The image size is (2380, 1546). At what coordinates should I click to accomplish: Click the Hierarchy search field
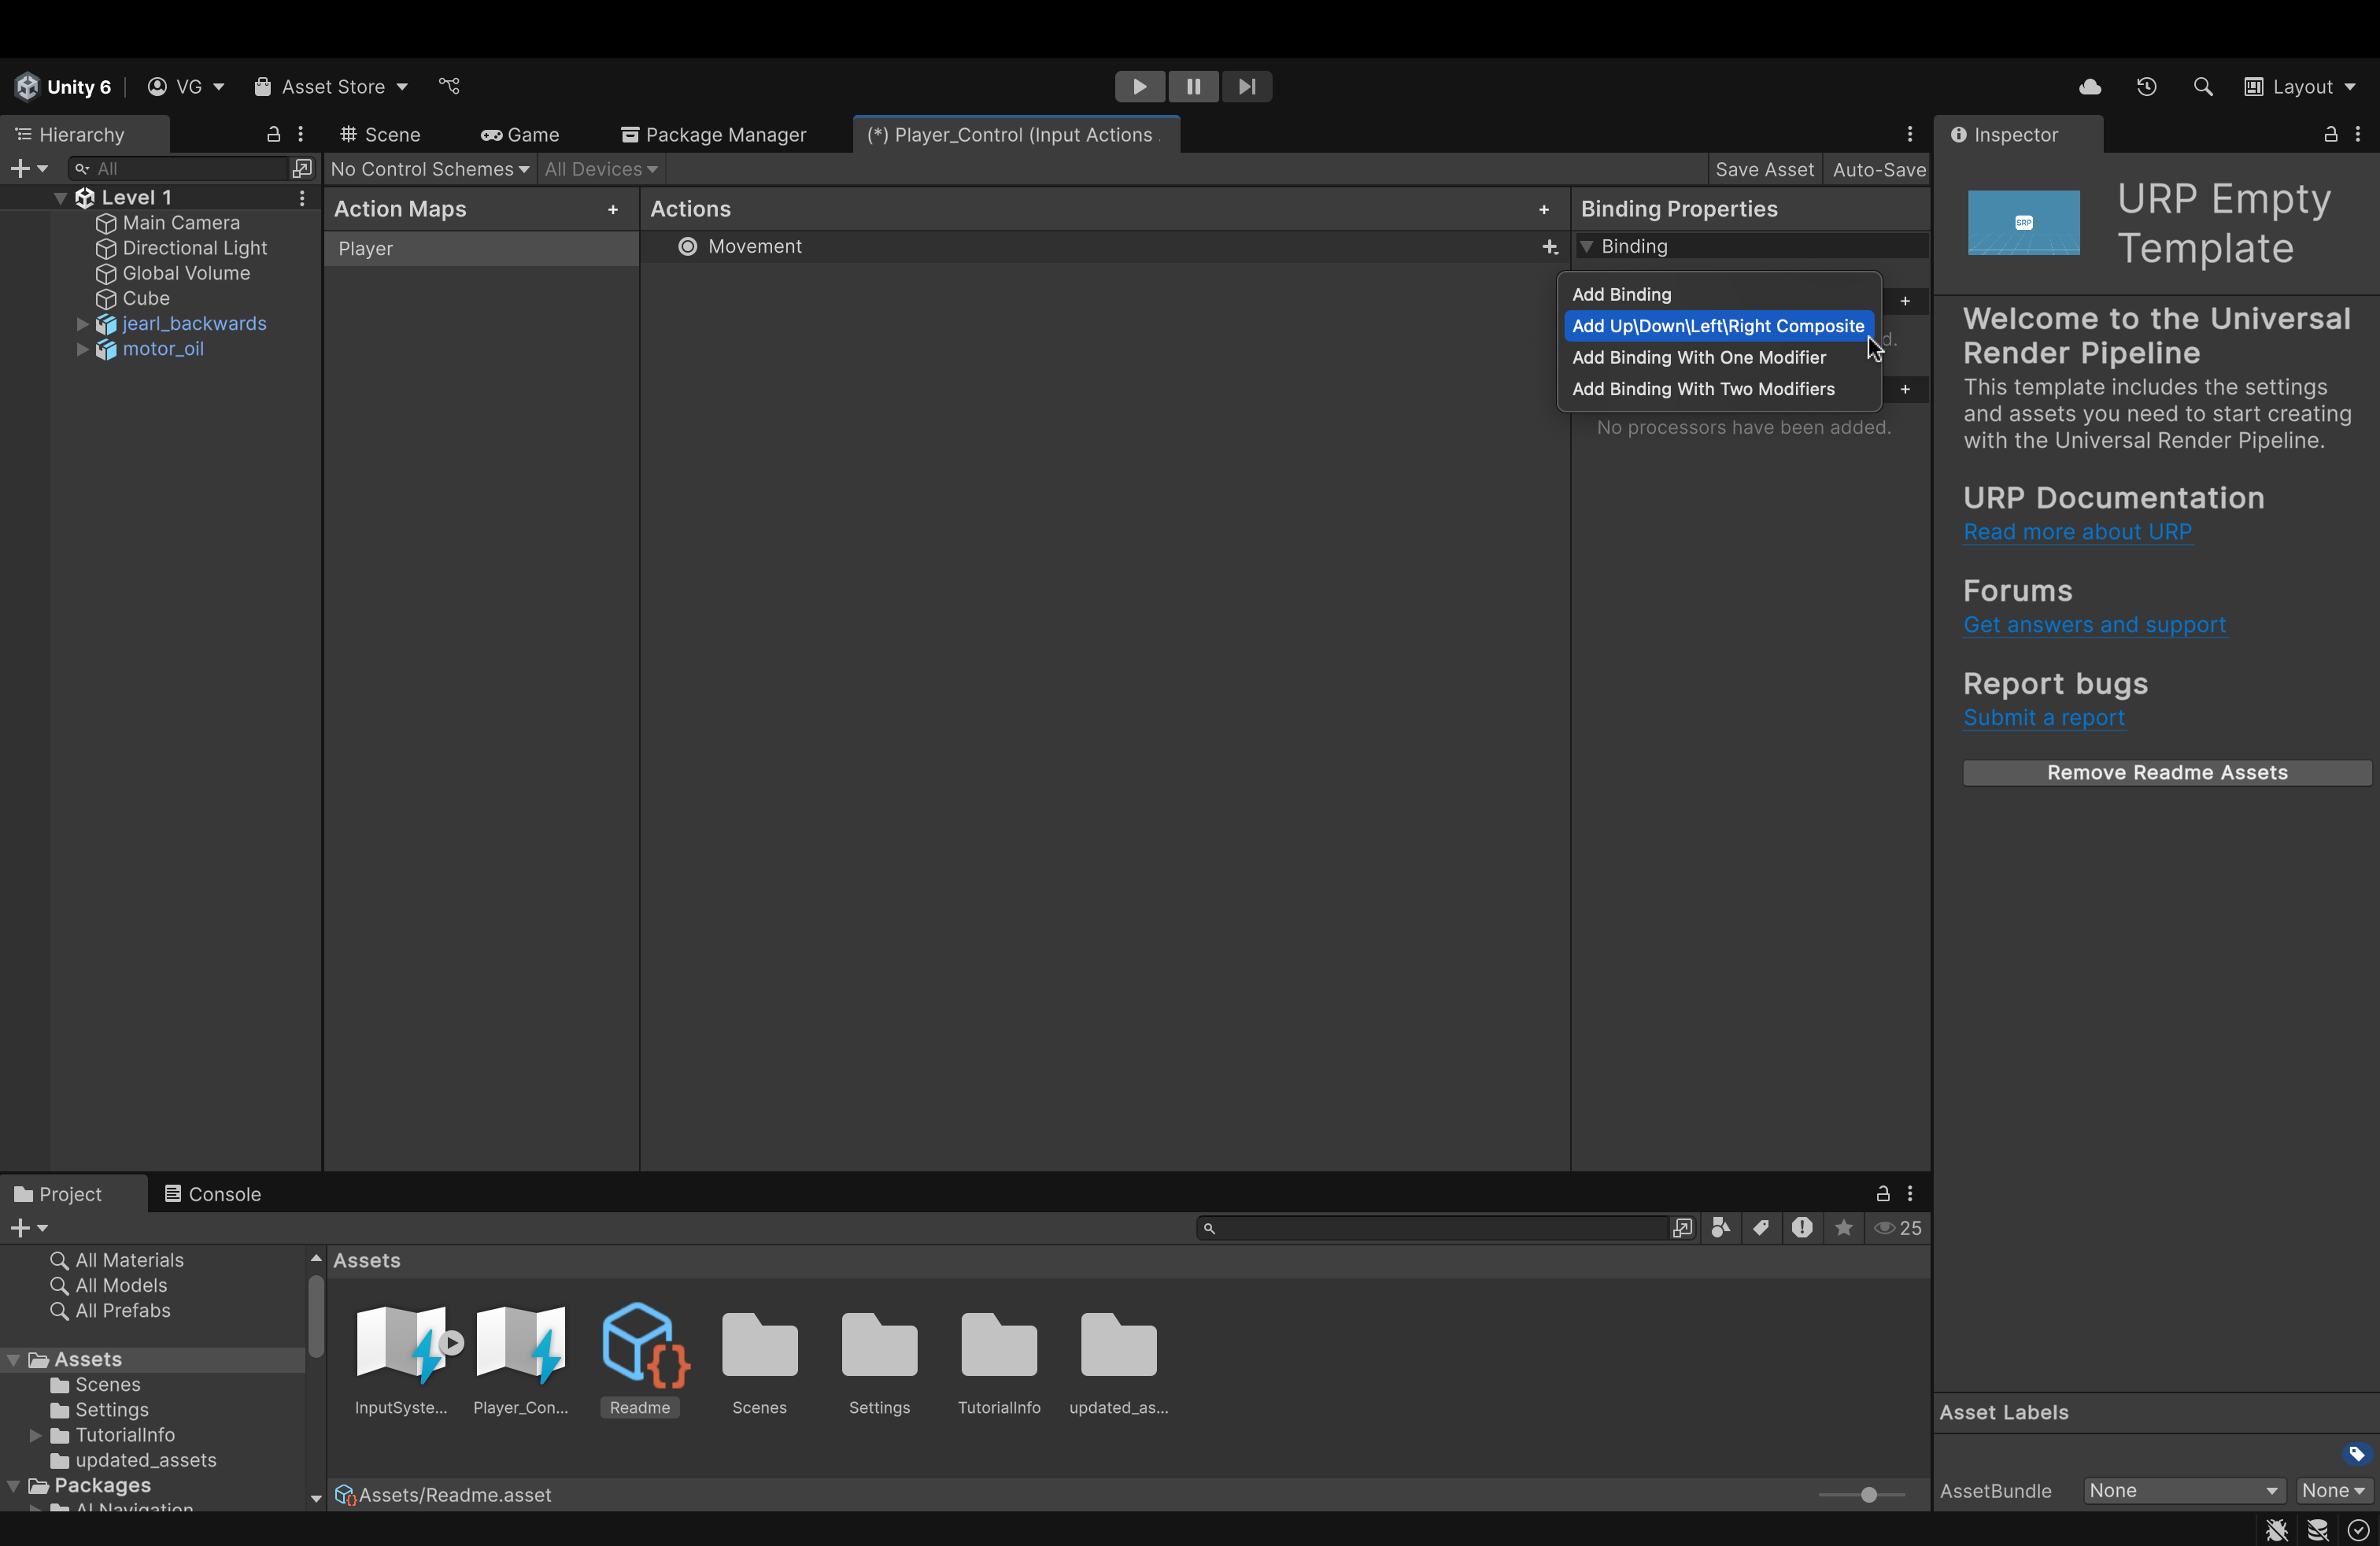tap(180, 169)
